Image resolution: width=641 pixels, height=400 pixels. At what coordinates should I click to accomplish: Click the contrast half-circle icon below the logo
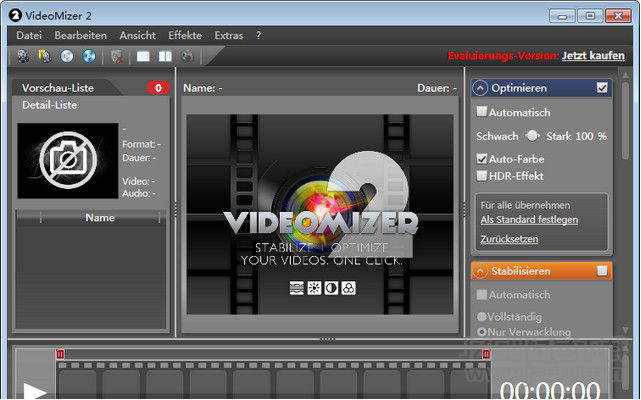click(x=331, y=288)
